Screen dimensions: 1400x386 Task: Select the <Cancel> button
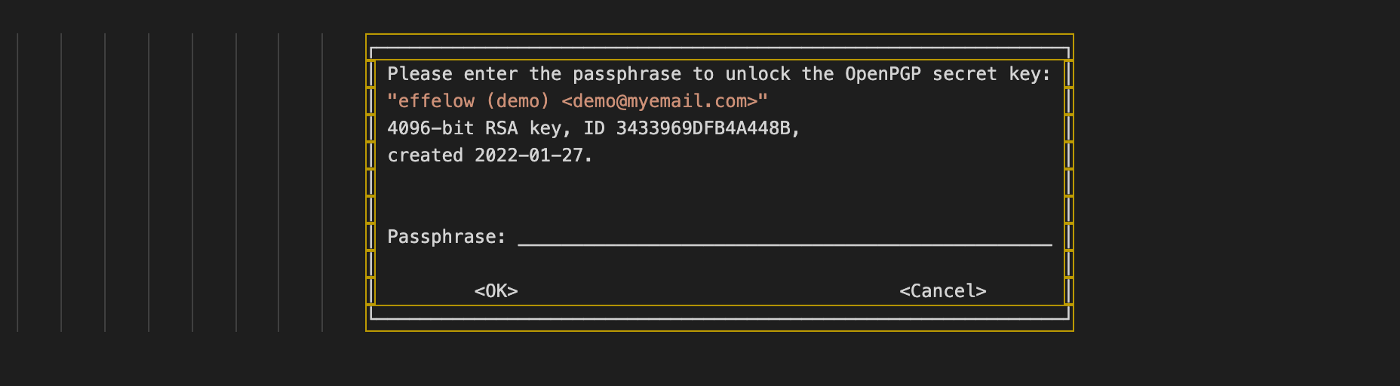[x=943, y=291]
